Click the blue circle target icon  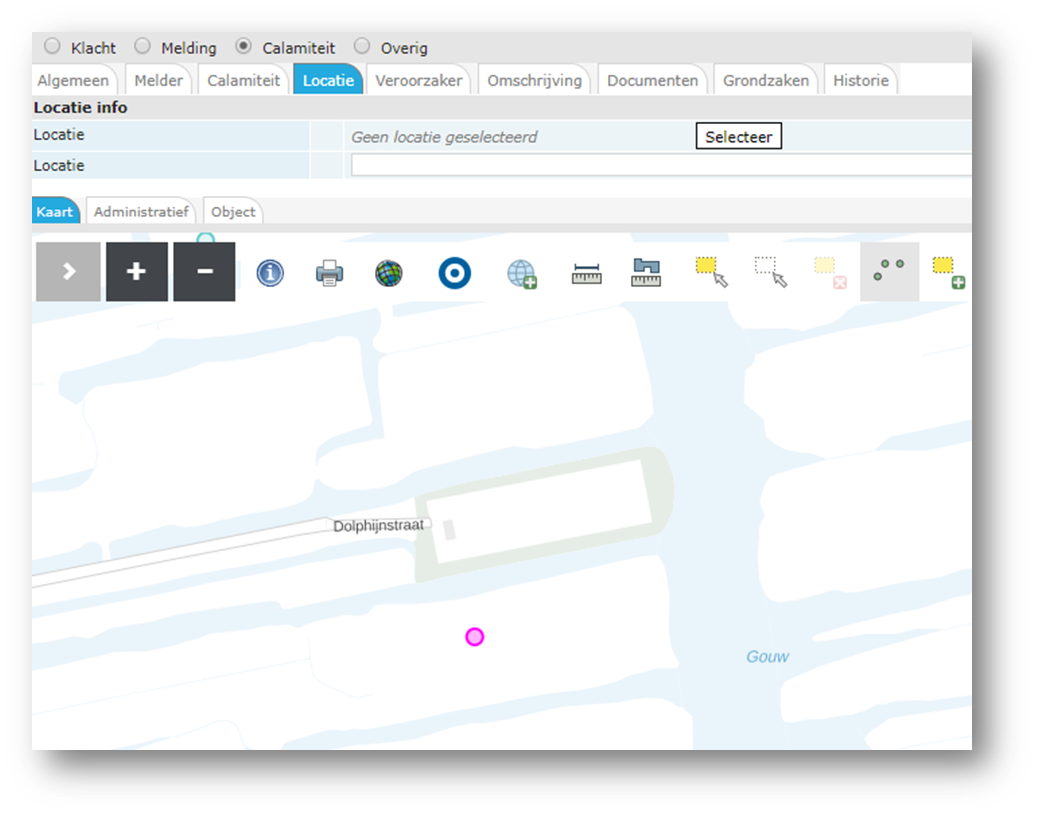[454, 273]
